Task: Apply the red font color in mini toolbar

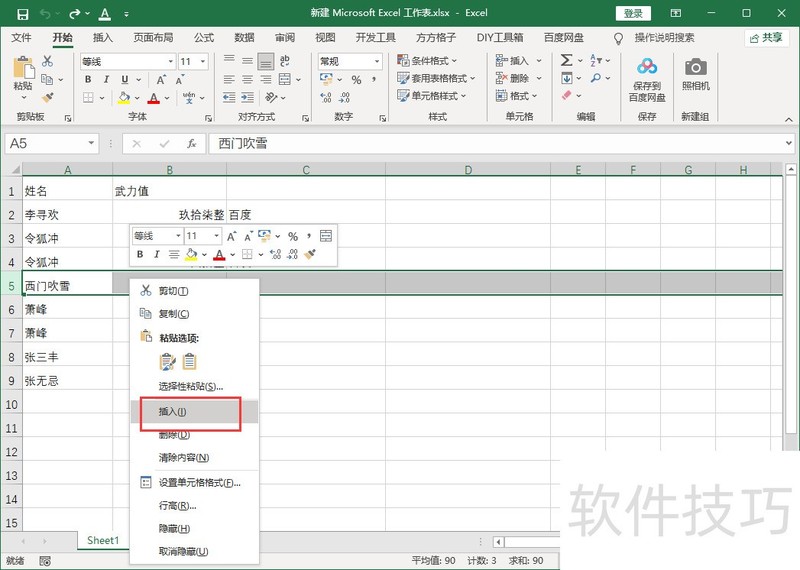Action: point(218,255)
